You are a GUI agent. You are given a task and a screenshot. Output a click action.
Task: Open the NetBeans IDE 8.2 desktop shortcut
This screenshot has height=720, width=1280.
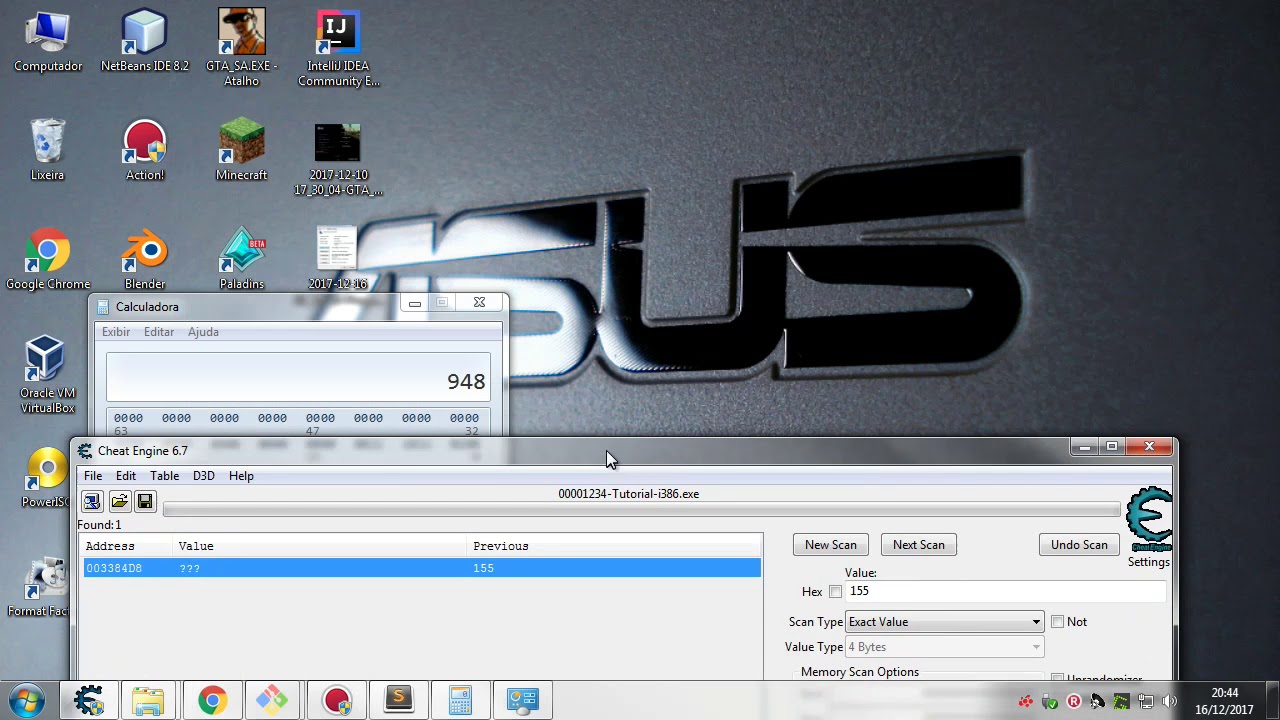tap(145, 41)
